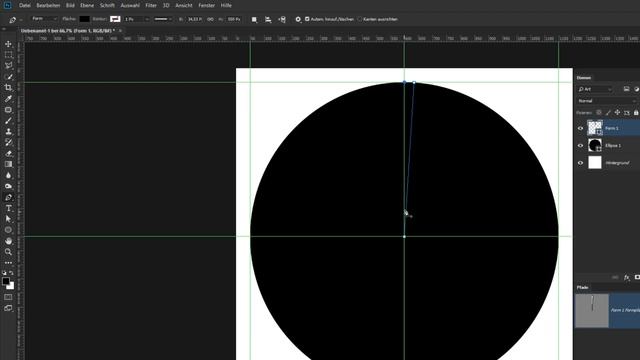640x360 pixels.
Task: Open the Filter menu
Action: pos(151,5)
